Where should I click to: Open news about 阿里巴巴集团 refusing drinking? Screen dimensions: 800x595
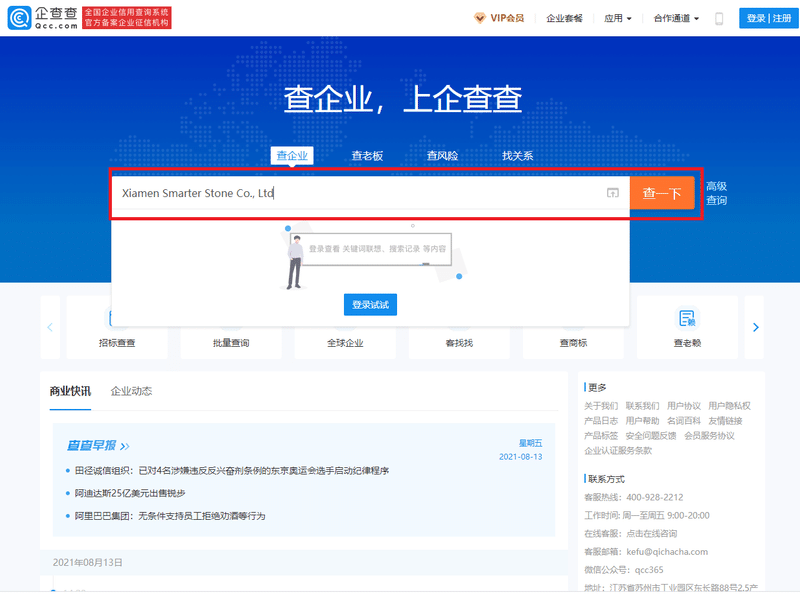click(x=170, y=516)
